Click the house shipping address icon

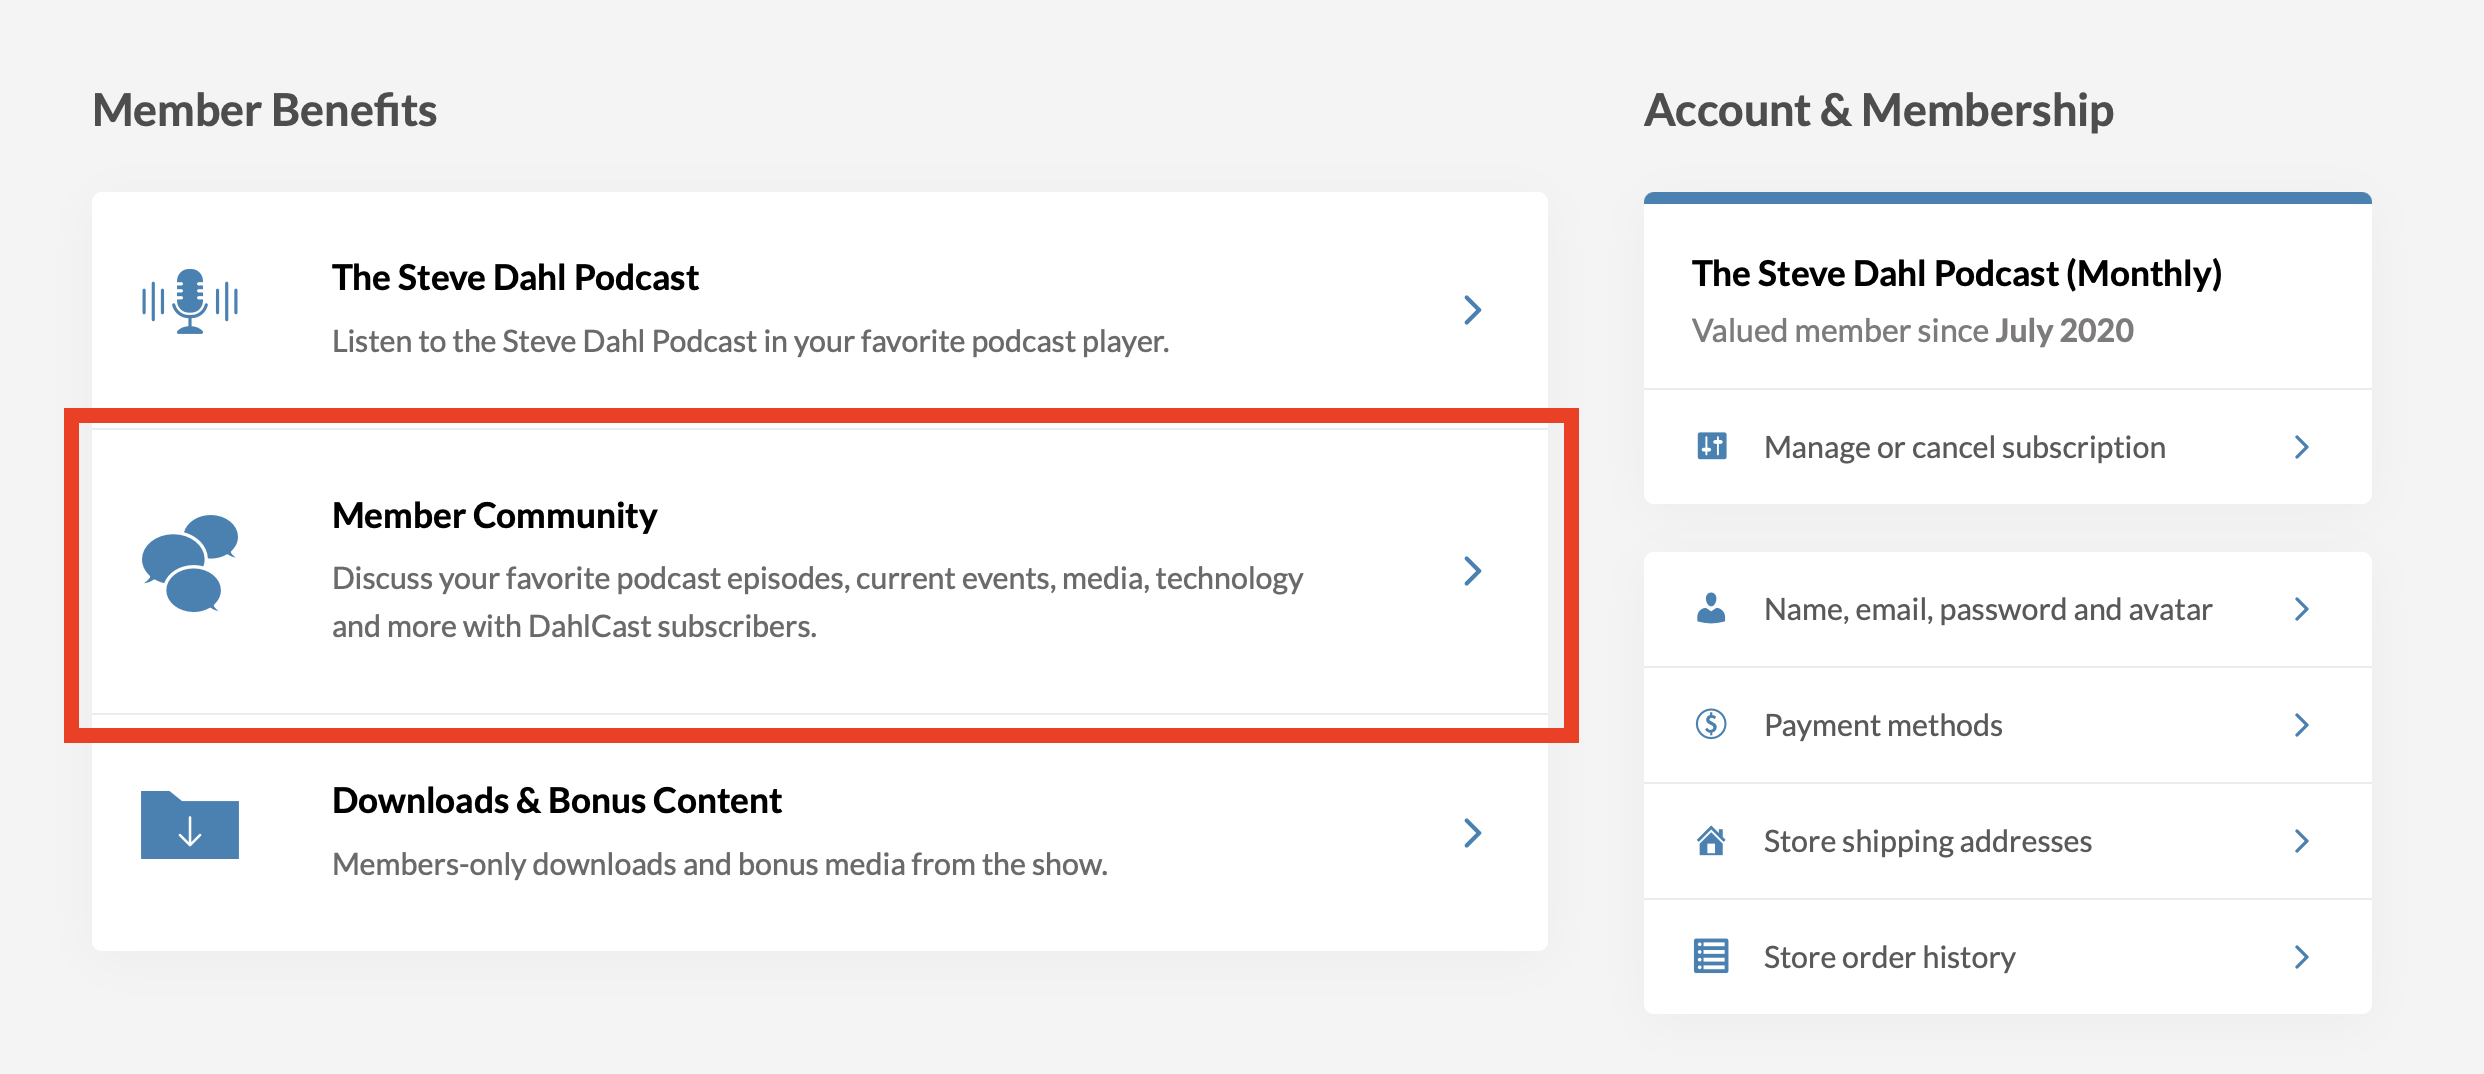tap(1711, 840)
